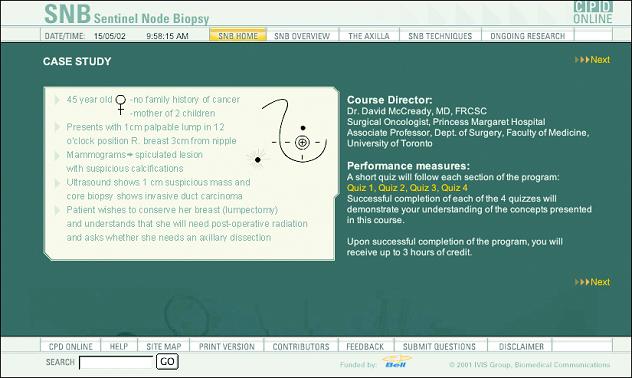Screen dimensions: 632x378
Task: Select the SNB Home tab
Action: (238, 35)
